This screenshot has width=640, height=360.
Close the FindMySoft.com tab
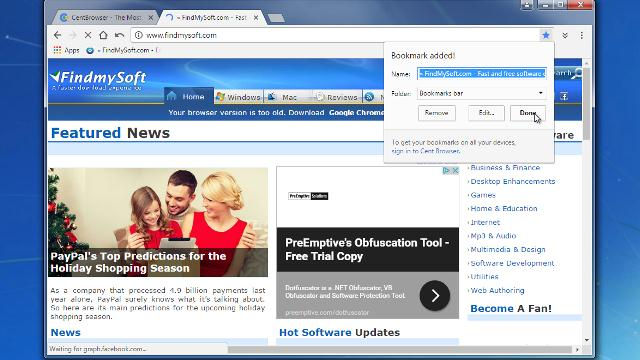click(256, 18)
